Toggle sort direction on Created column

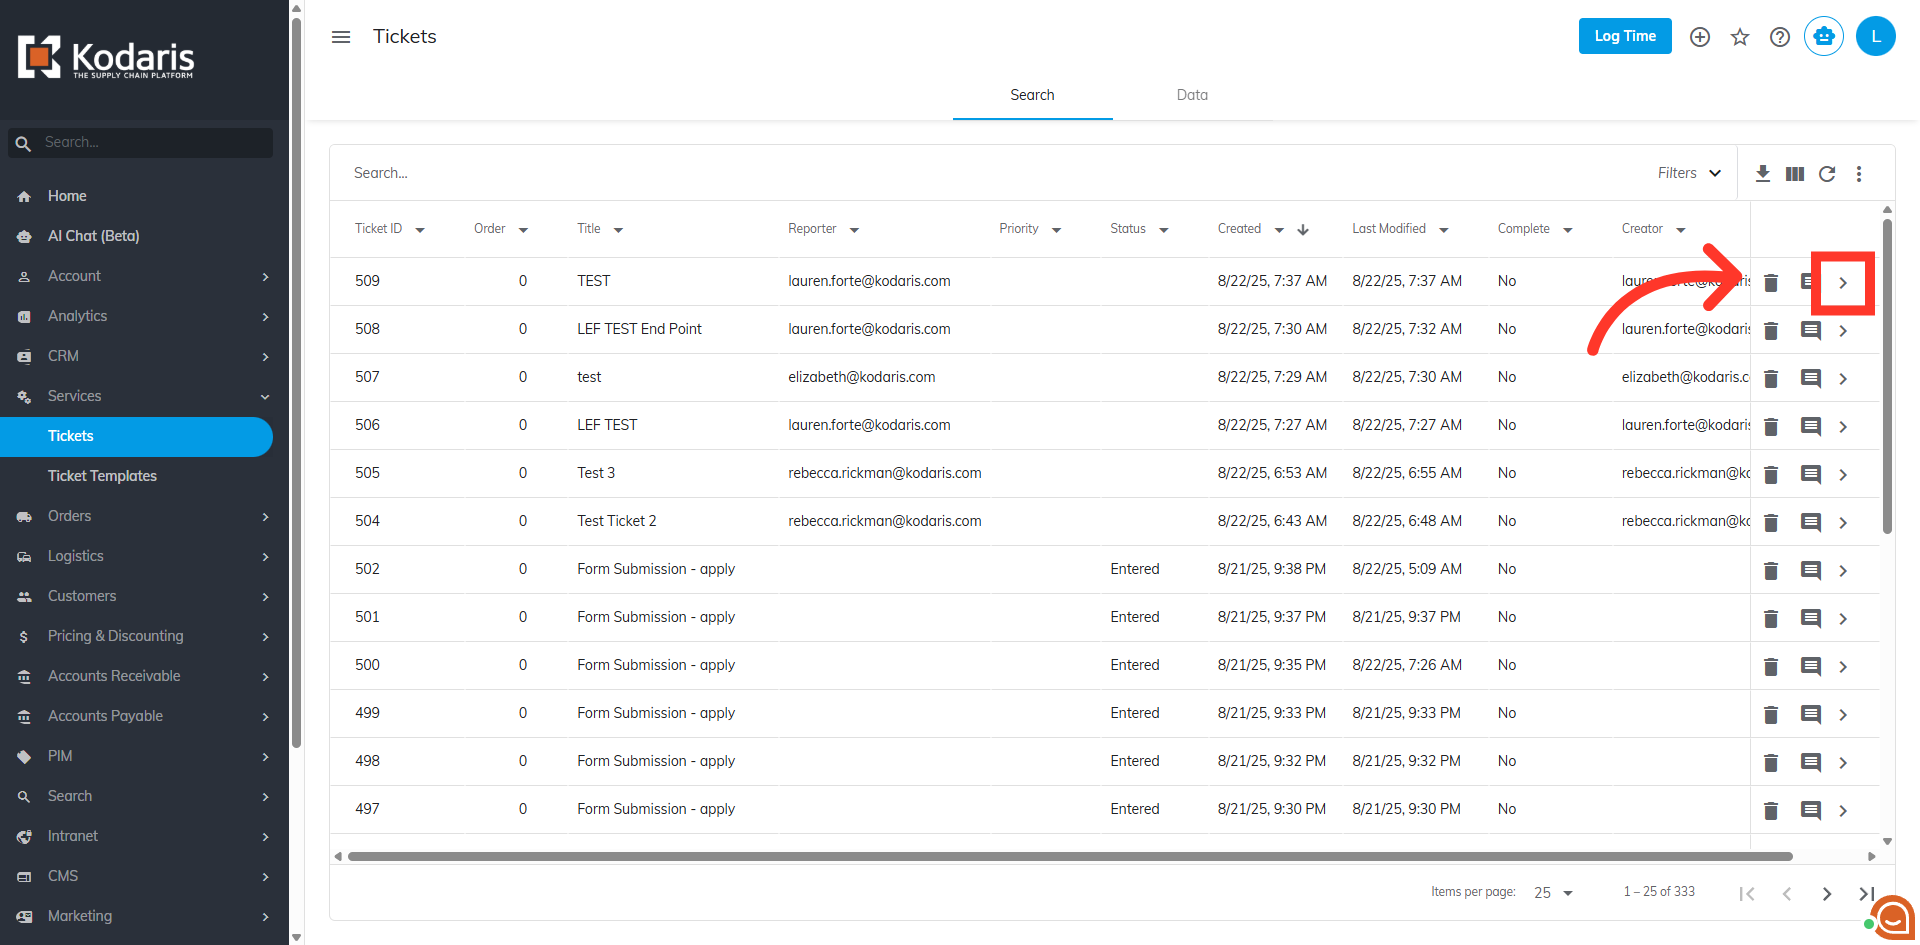(1303, 230)
